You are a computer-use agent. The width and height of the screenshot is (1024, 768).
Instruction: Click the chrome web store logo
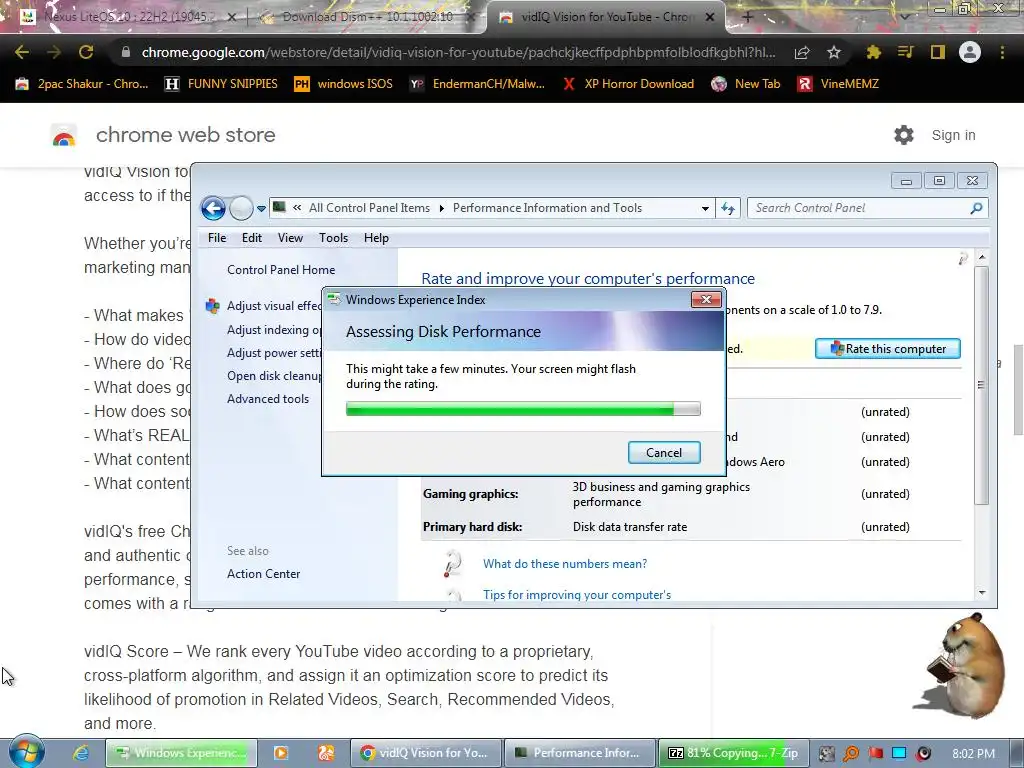point(64,136)
